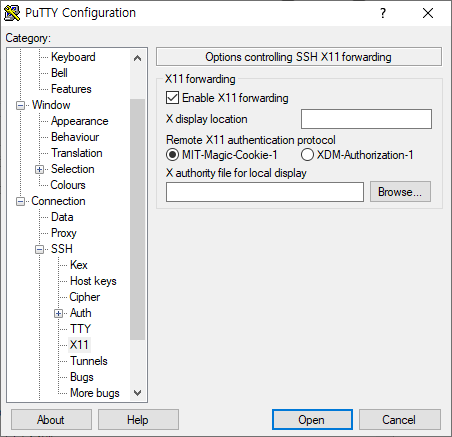Open the Kex category
452x437 pixels.
click(79, 265)
